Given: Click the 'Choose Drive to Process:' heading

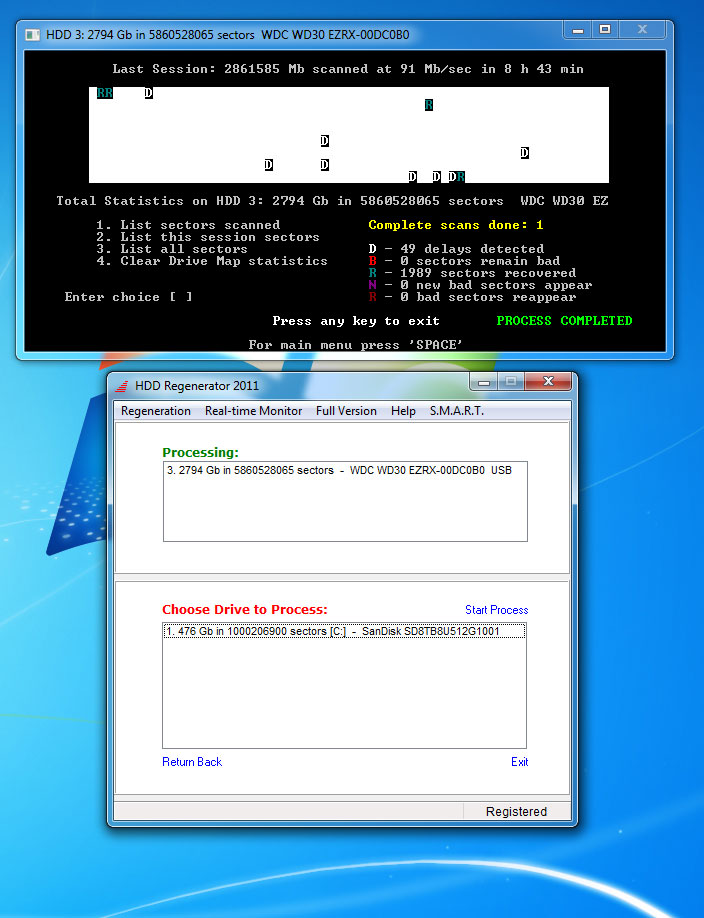Looking at the screenshot, I should (x=245, y=609).
